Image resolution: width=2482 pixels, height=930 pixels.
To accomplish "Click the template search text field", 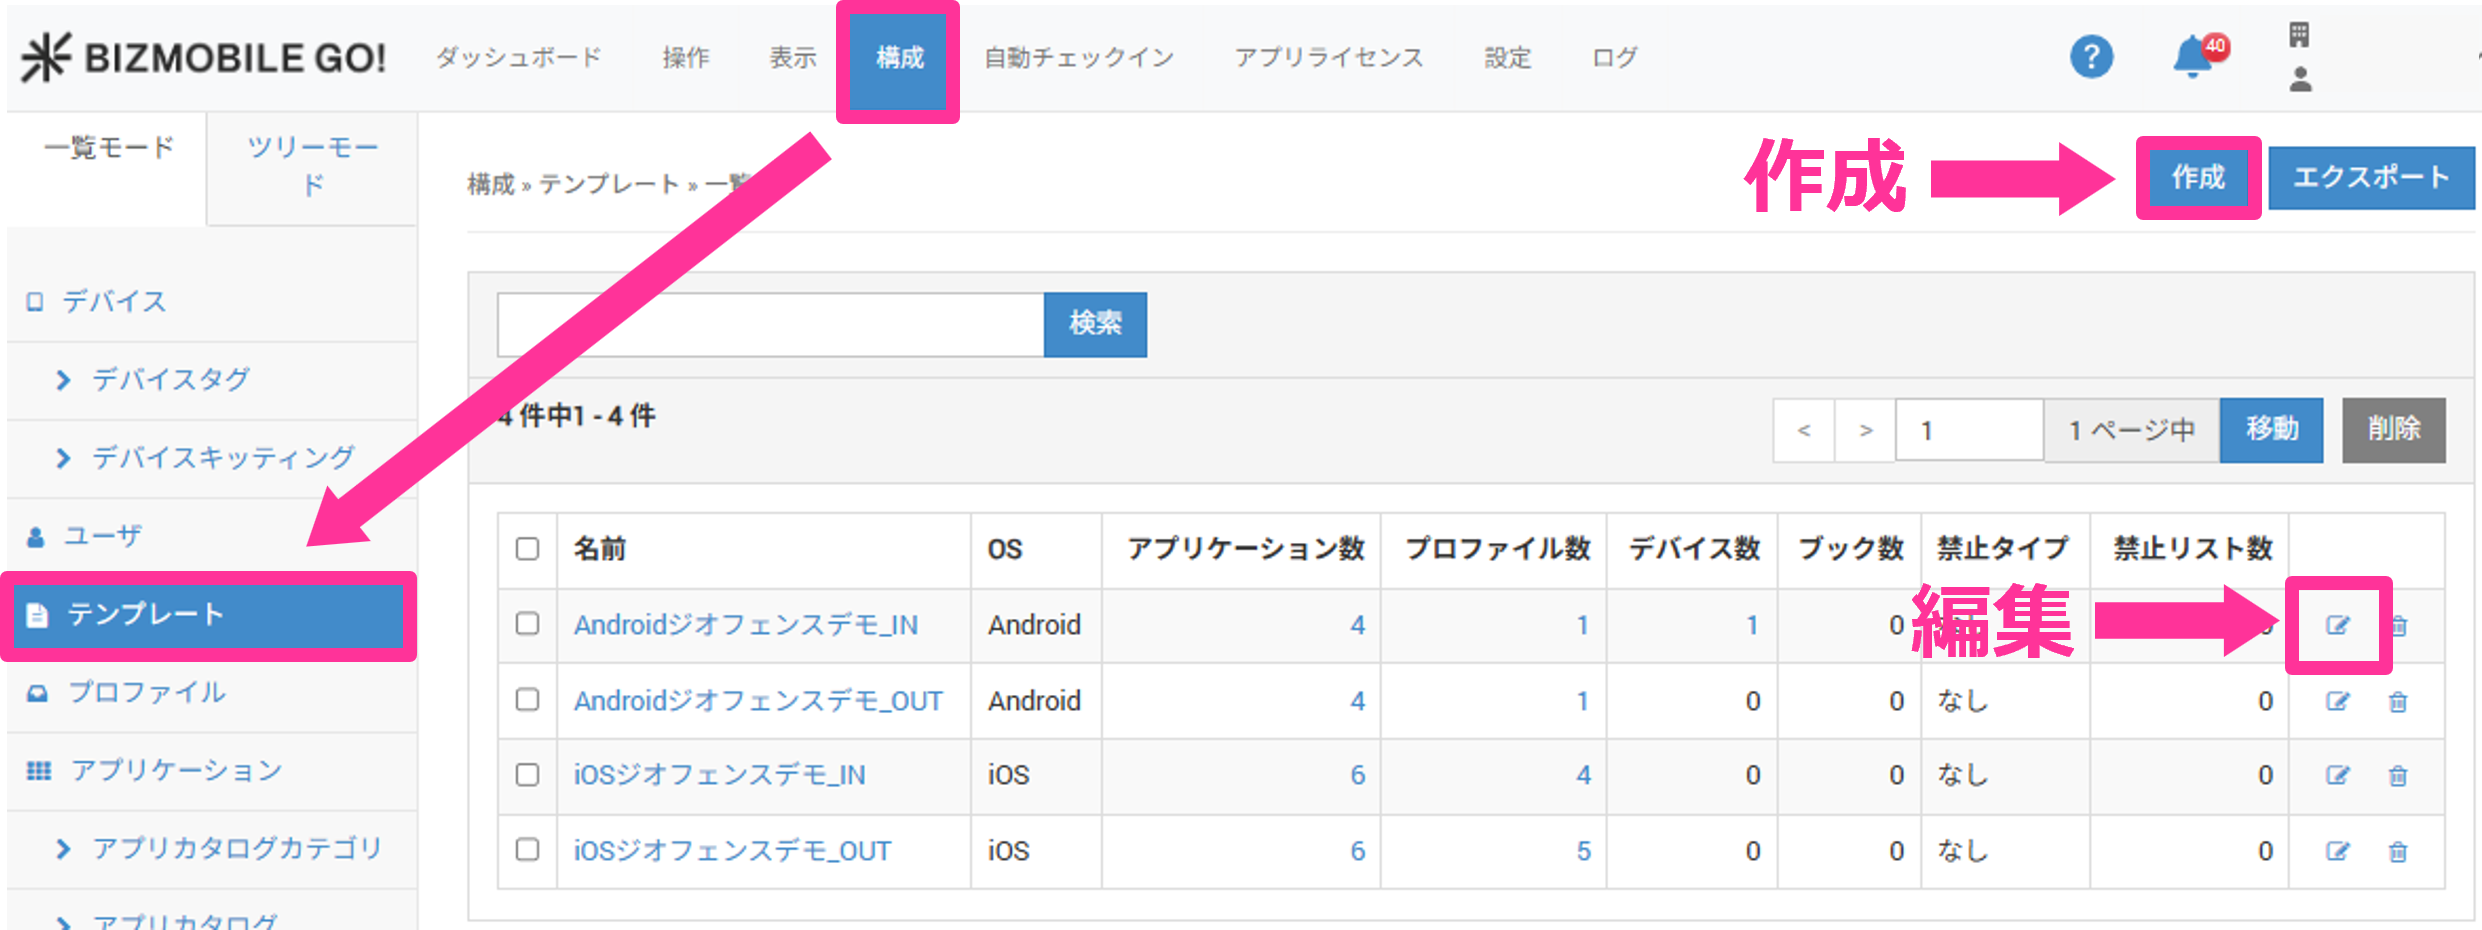I will pyautogui.click(x=770, y=325).
